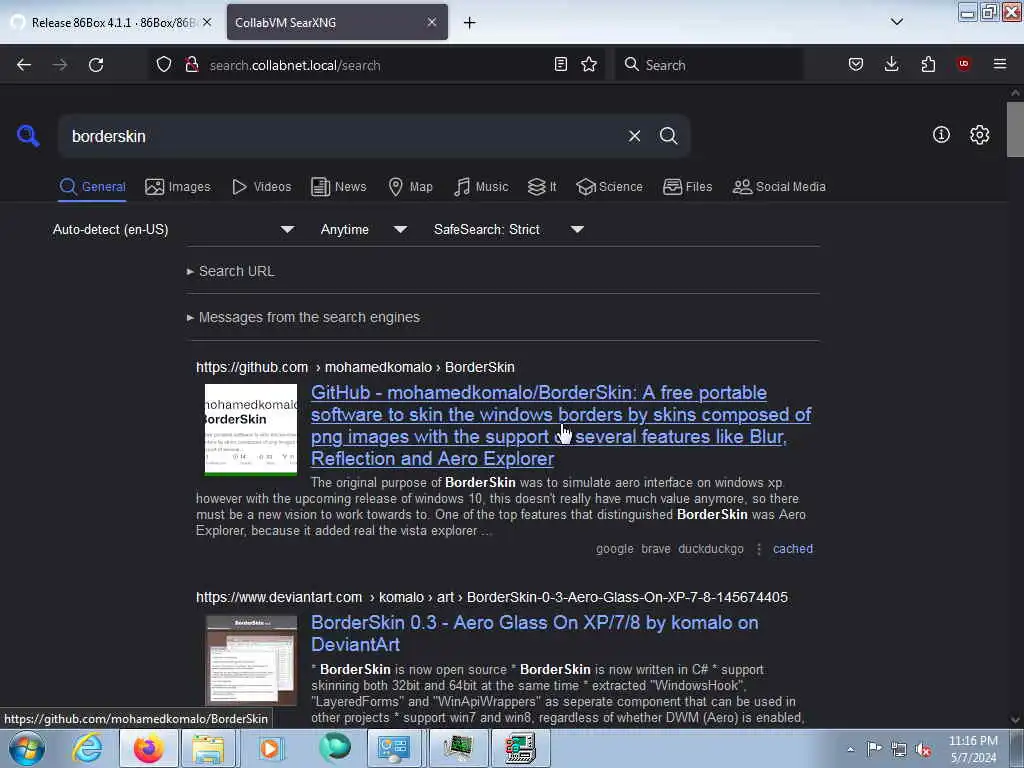Select the Music search category
The width and height of the screenshot is (1024, 768).
(481, 187)
